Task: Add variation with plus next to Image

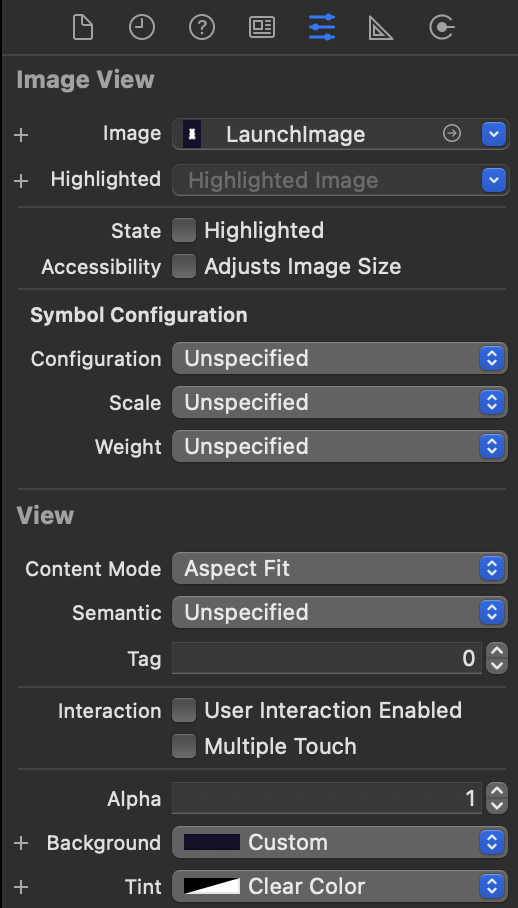Action: coord(21,135)
